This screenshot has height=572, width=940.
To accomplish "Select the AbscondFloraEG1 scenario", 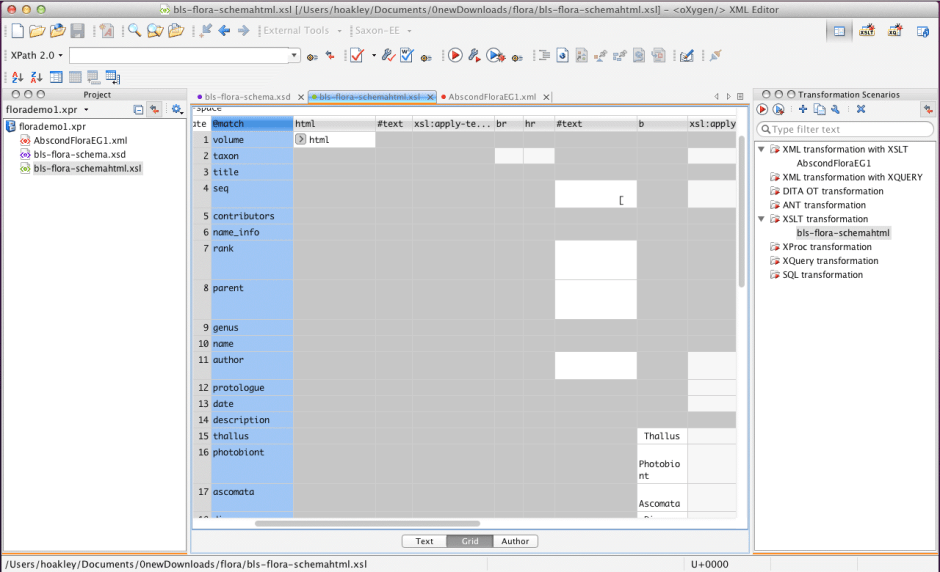I will point(834,163).
